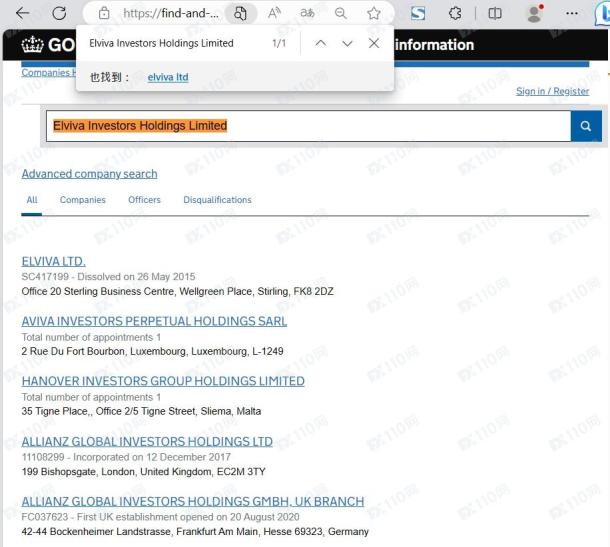Screen dimensions: 610x547
Task: Open the Companies House link
Action: (x=49, y=73)
